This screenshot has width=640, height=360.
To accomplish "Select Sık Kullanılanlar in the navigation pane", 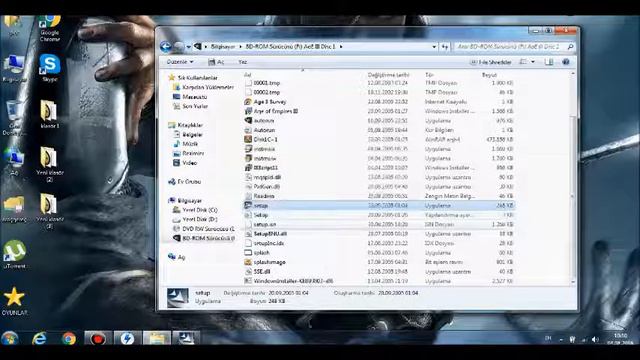I will [198, 78].
